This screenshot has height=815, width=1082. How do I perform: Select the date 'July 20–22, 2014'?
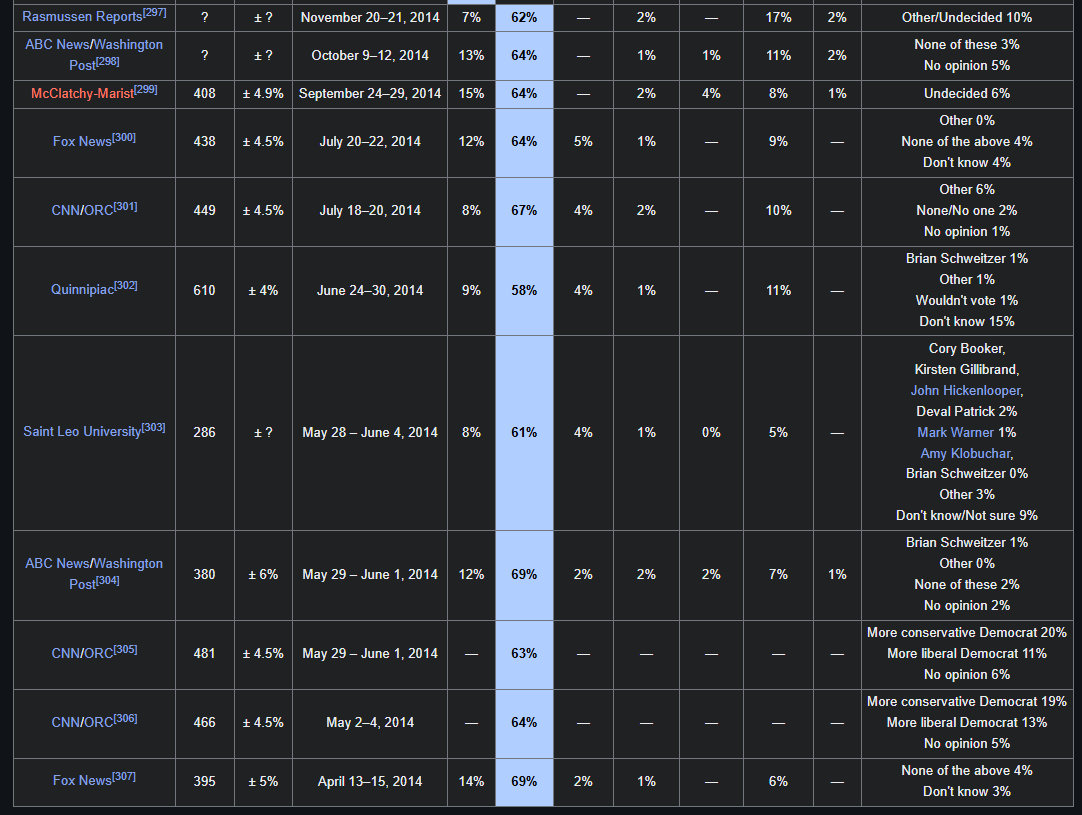click(370, 141)
